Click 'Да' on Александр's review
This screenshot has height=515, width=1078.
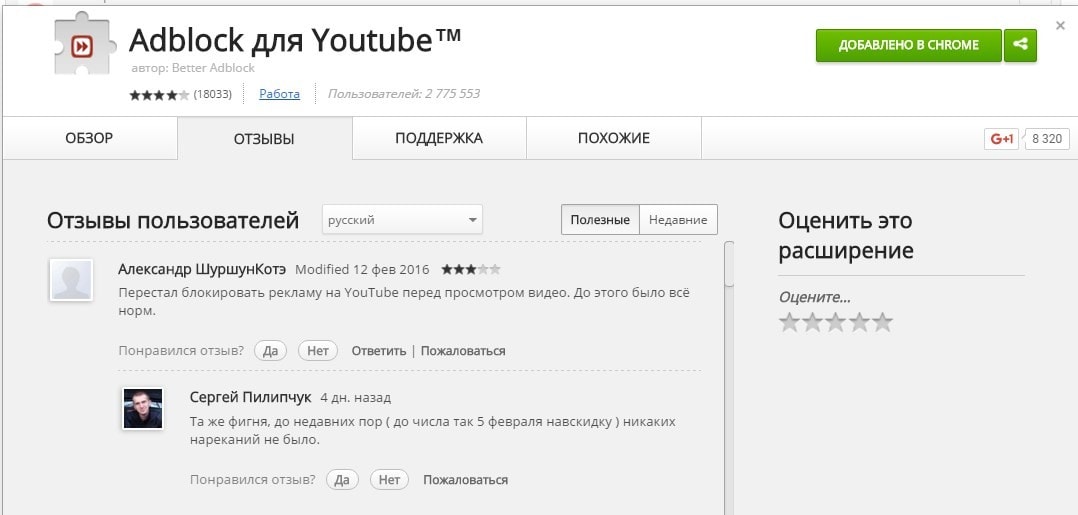pyautogui.click(x=270, y=351)
